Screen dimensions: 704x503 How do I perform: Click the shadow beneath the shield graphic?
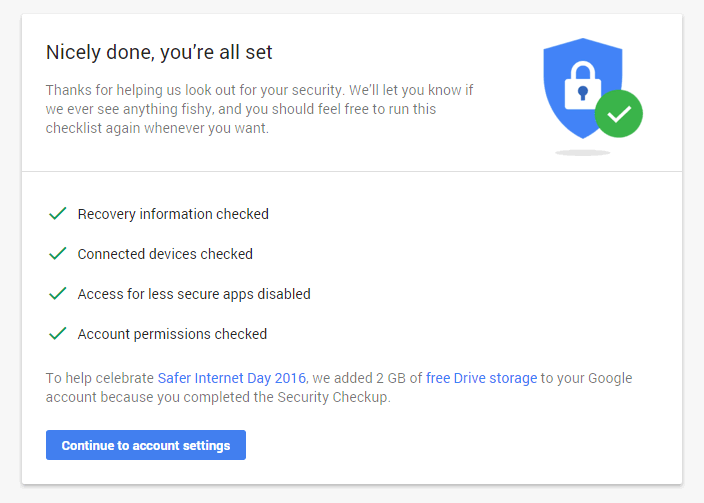pyautogui.click(x=582, y=153)
